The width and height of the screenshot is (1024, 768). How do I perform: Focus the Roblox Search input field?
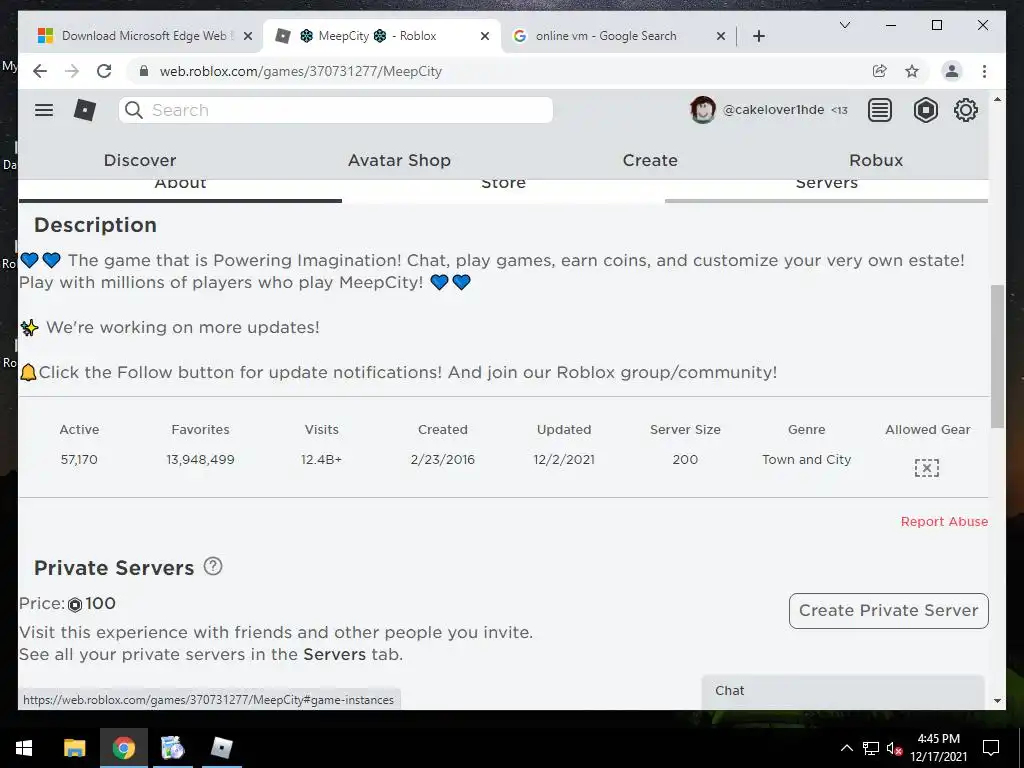click(x=336, y=110)
